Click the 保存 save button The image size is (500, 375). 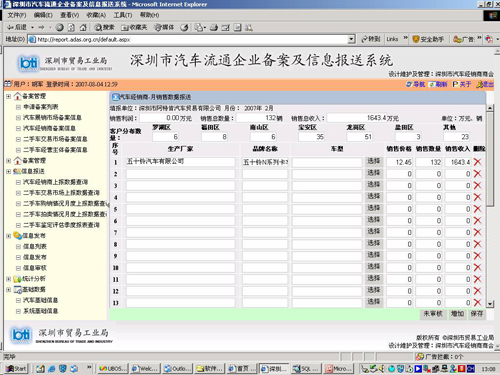click(477, 314)
